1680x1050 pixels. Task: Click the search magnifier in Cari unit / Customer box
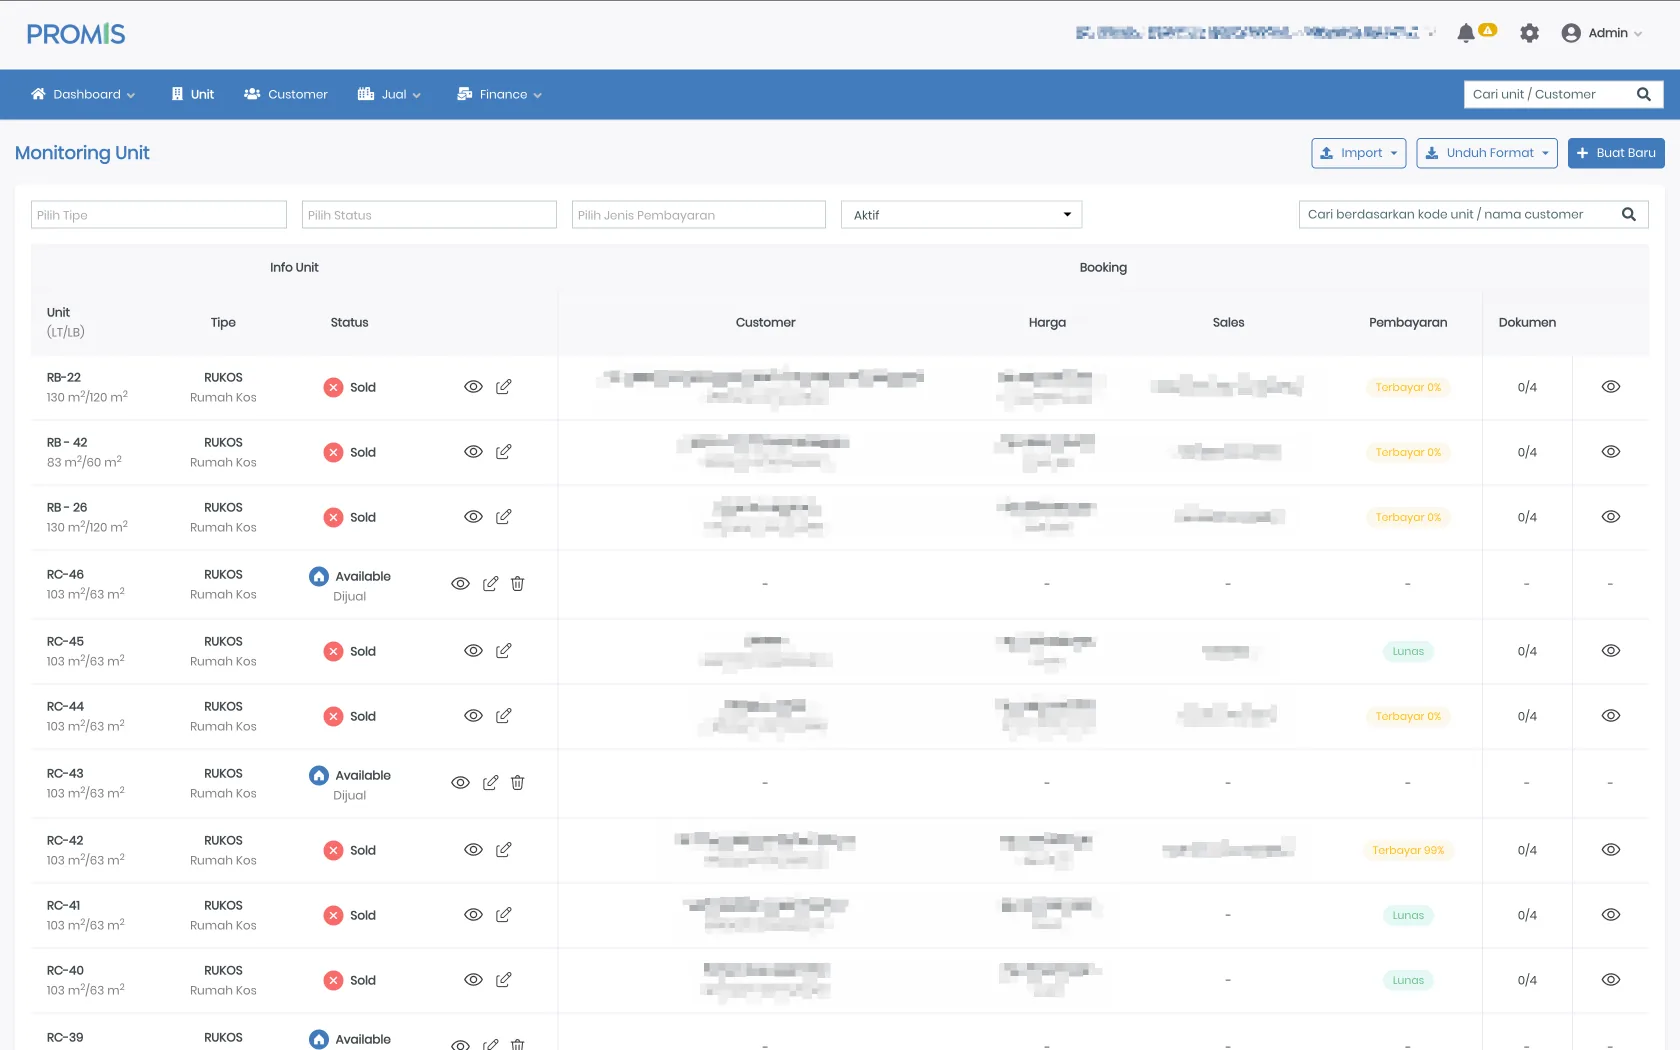coord(1643,94)
